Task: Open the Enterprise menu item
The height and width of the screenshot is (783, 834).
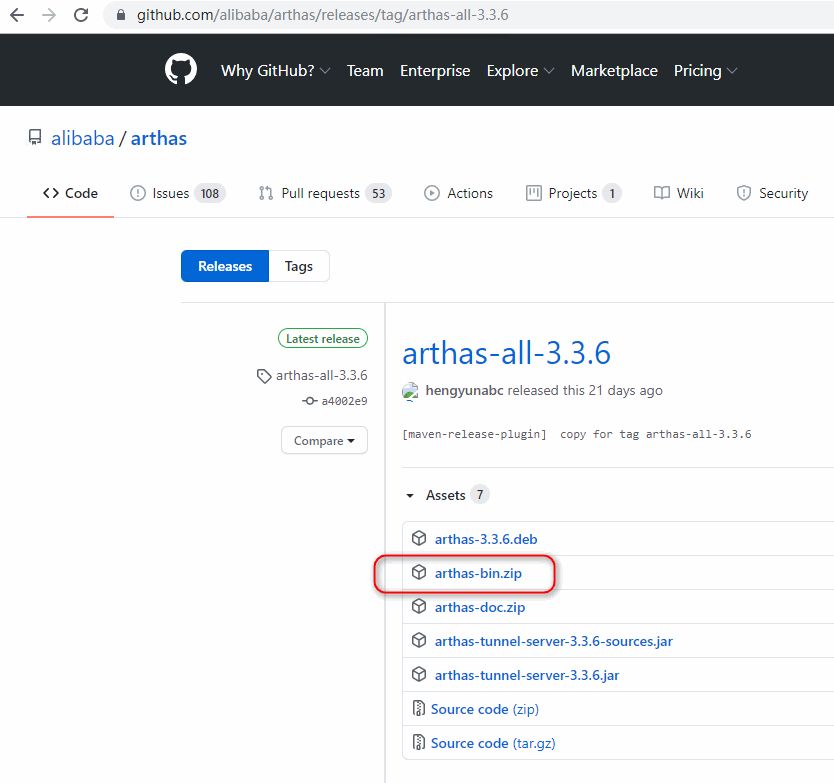Action: pos(435,71)
